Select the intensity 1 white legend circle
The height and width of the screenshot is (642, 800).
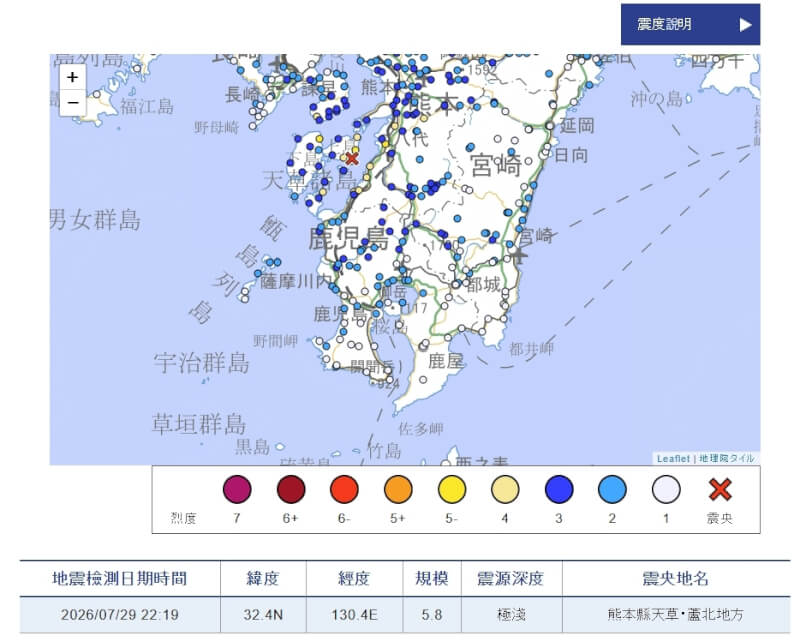click(x=666, y=489)
